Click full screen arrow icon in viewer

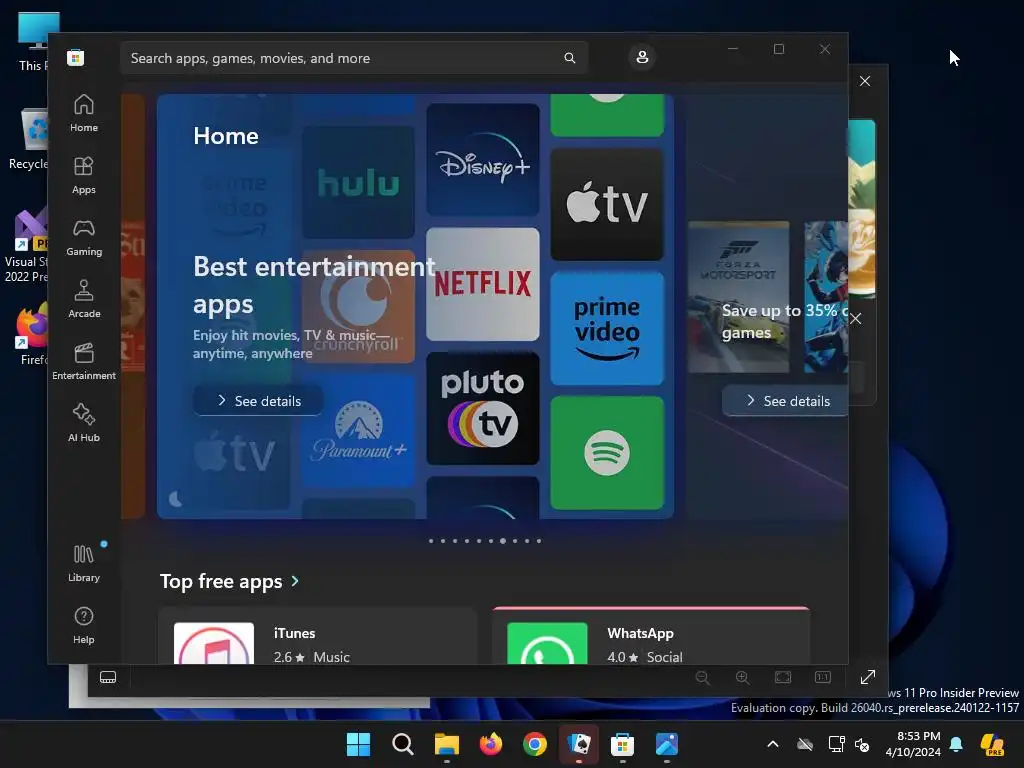tap(867, 677)
